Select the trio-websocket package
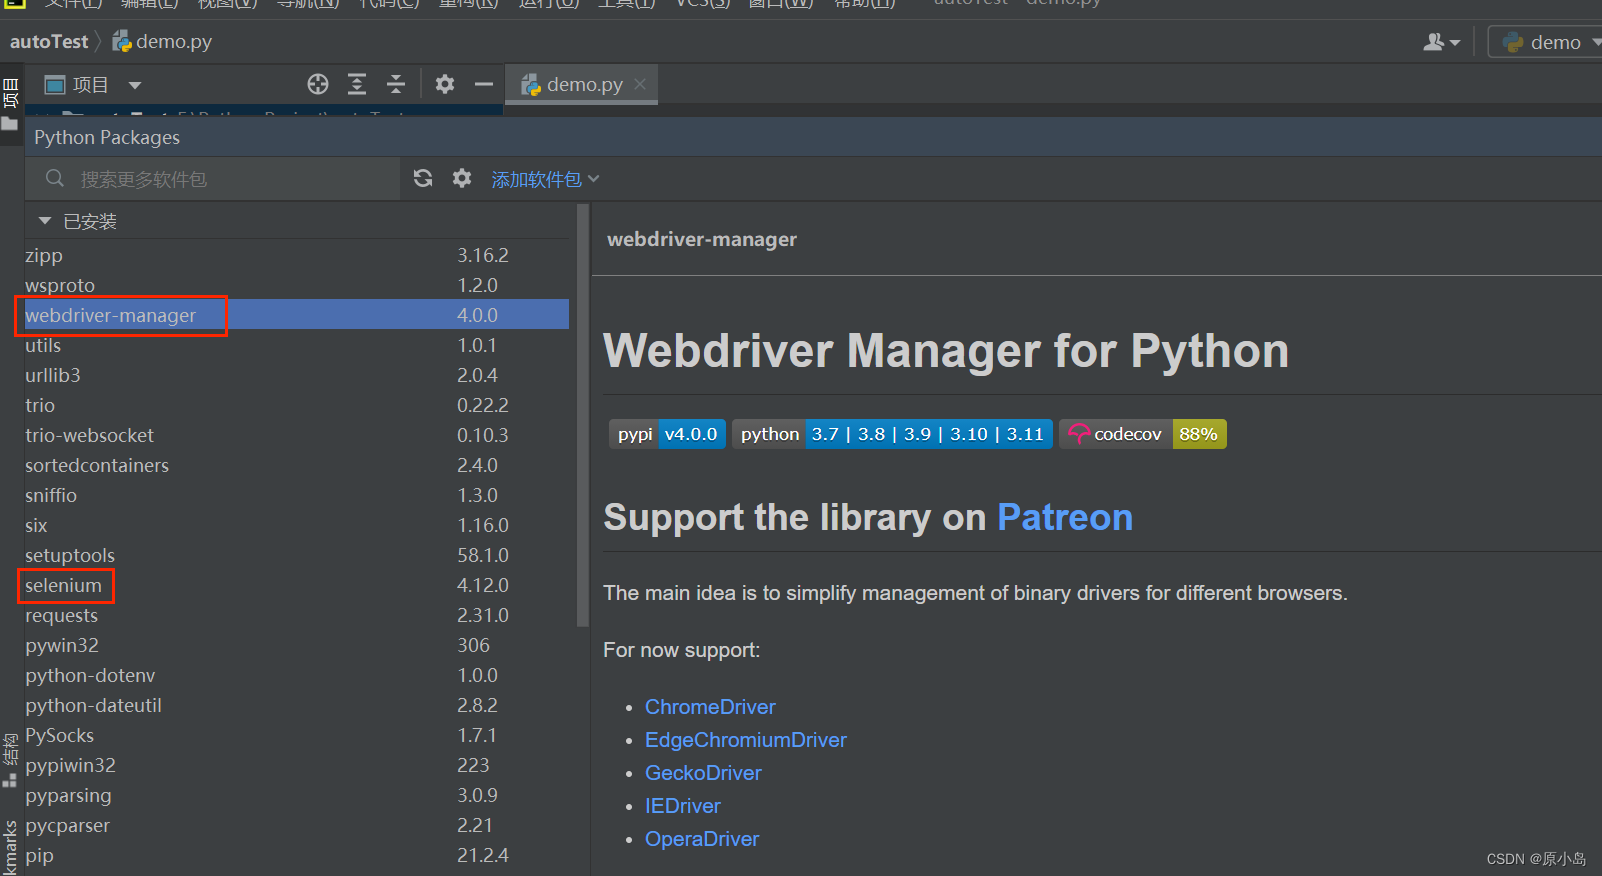Image resolution: width=1602 pixels, height=876 pixels. (x=297, y=435)
